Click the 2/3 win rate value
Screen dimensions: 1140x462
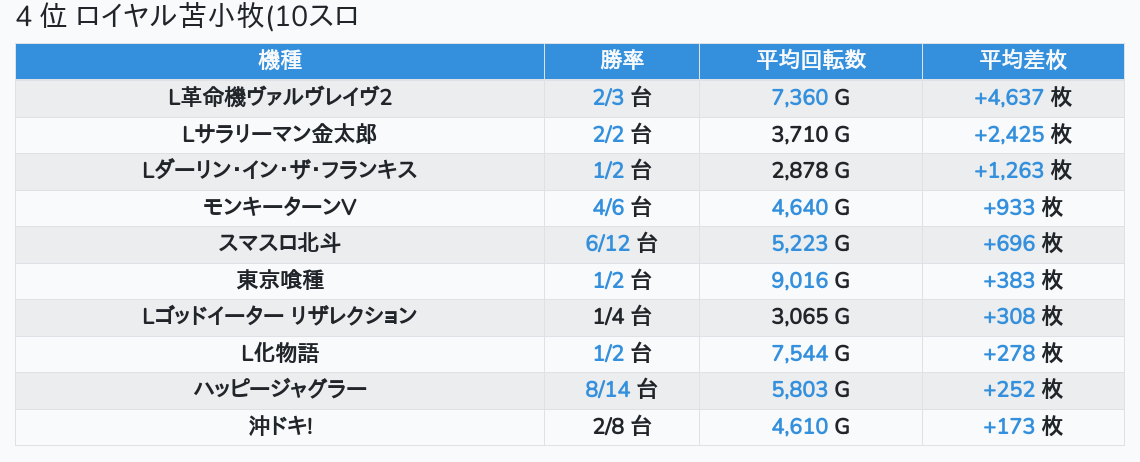pyautogui.click(x=608, y=98)
